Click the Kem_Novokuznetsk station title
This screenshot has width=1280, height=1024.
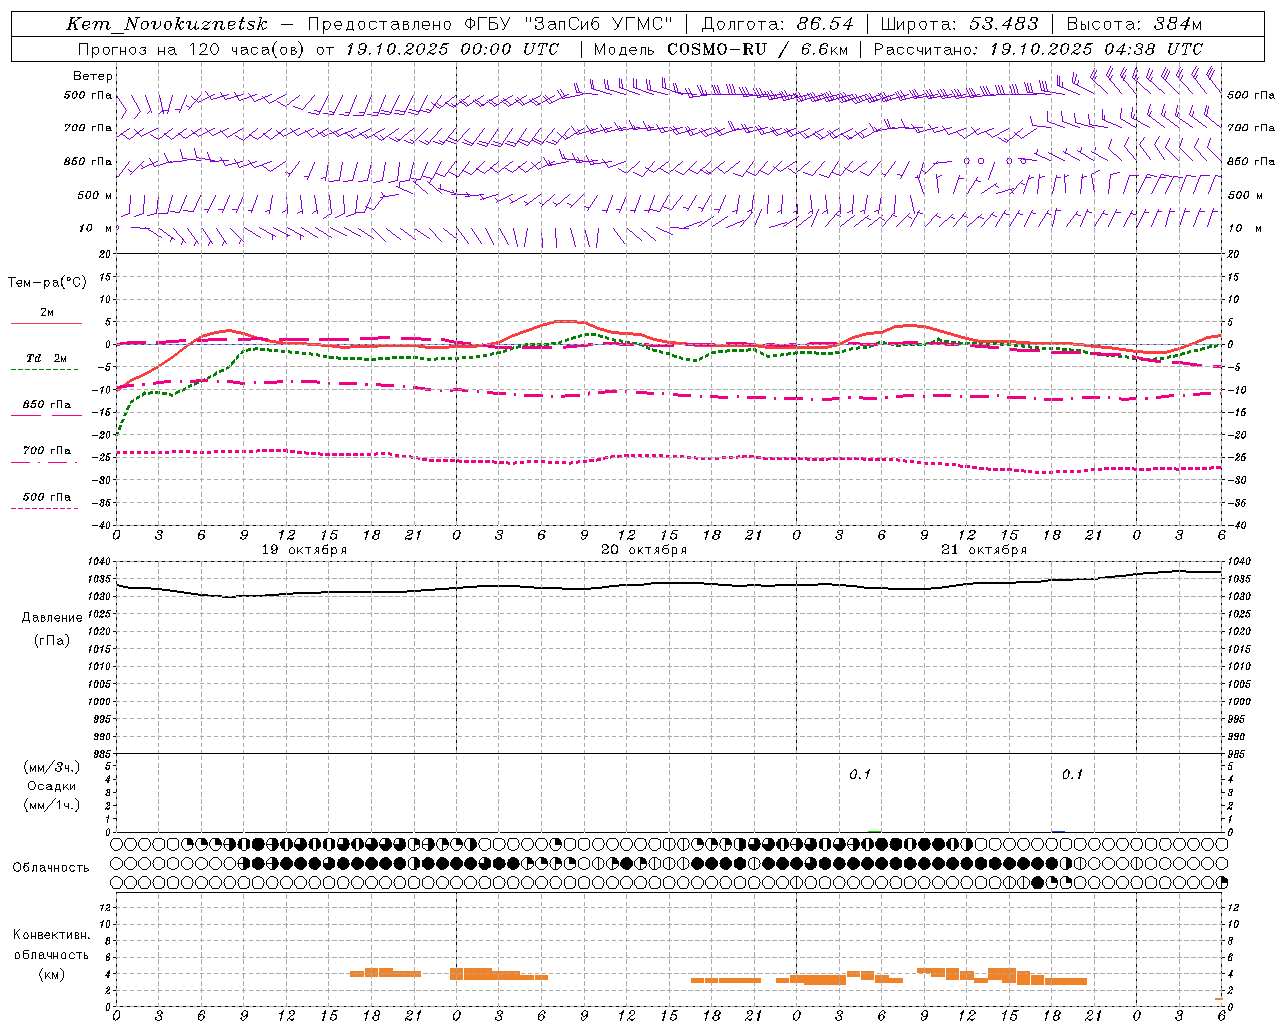167,24
